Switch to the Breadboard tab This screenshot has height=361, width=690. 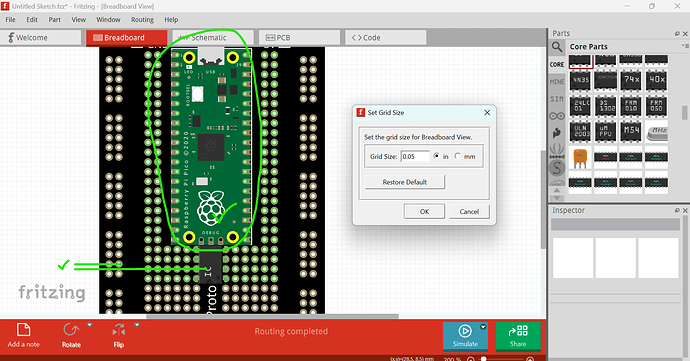(x=127, y=38)
